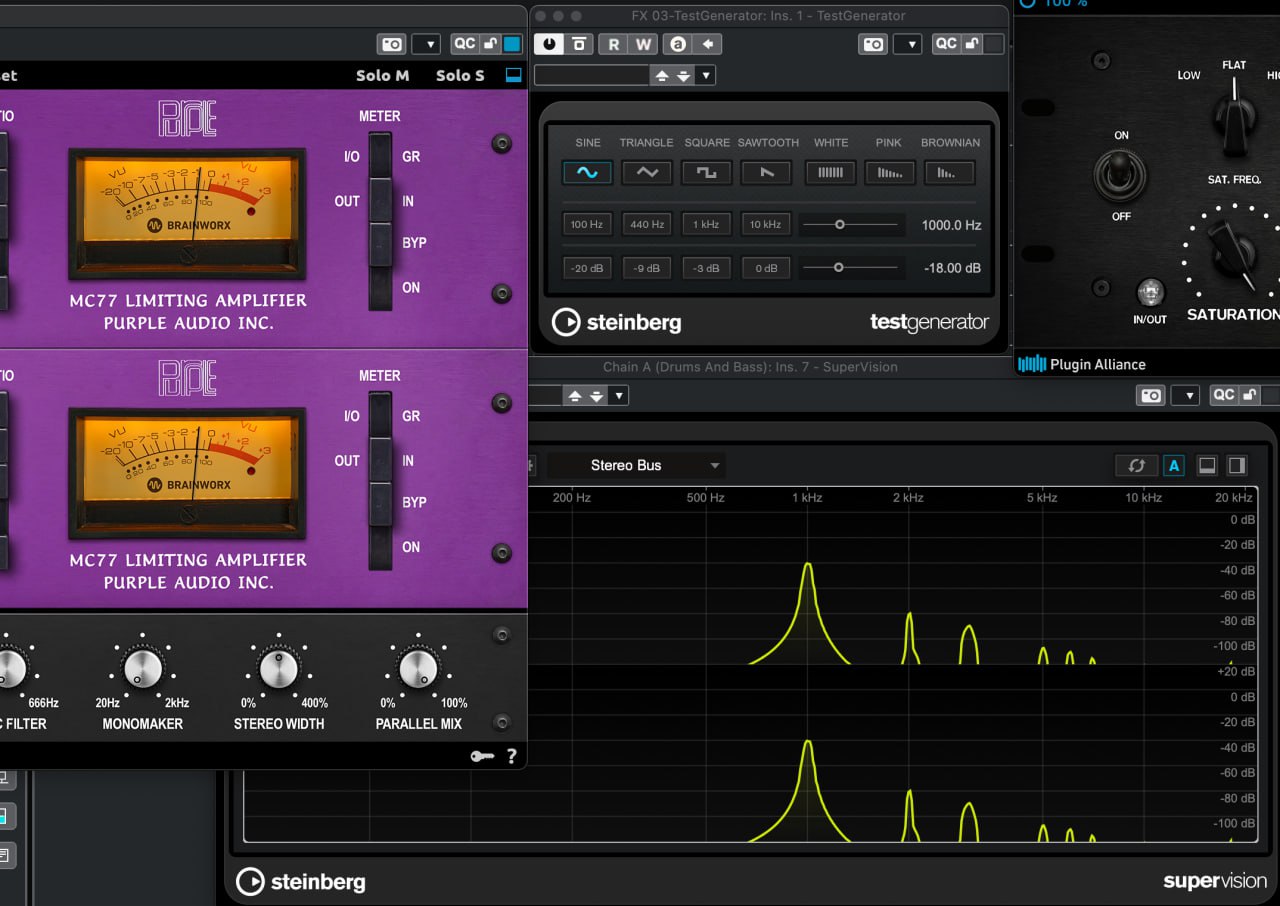This screenshot has height=906, width=1280.
Task: Select the Pink noise generator button
Action: pyautogui.click(x=889, y=172)
